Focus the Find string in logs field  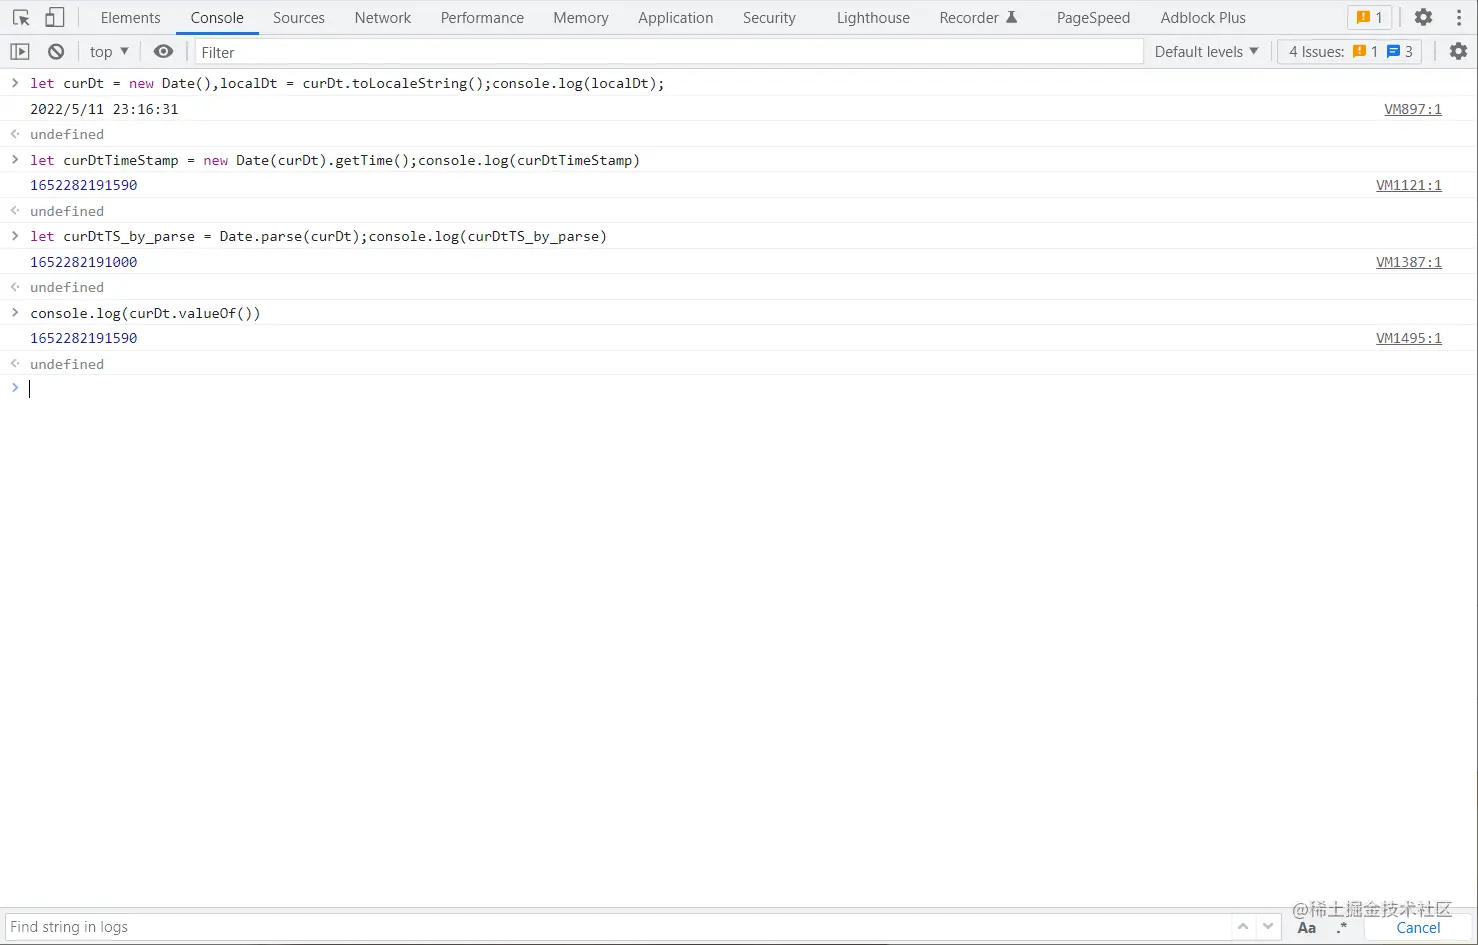(x=617, y=927)
